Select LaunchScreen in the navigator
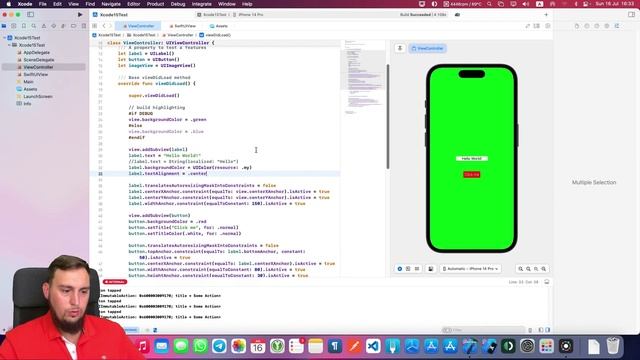 coord(38,96)
